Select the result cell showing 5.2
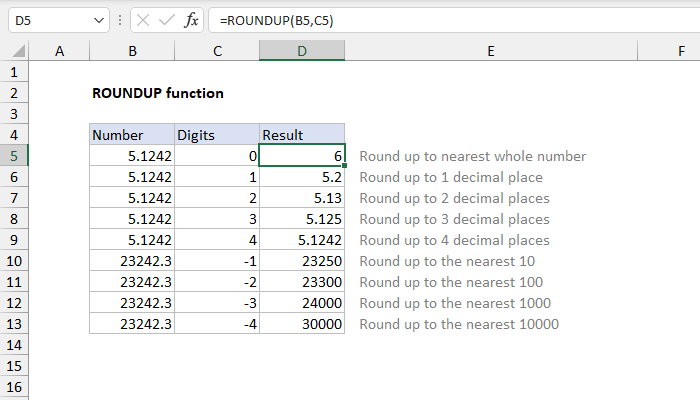The image size is (700, 400). 302,177
